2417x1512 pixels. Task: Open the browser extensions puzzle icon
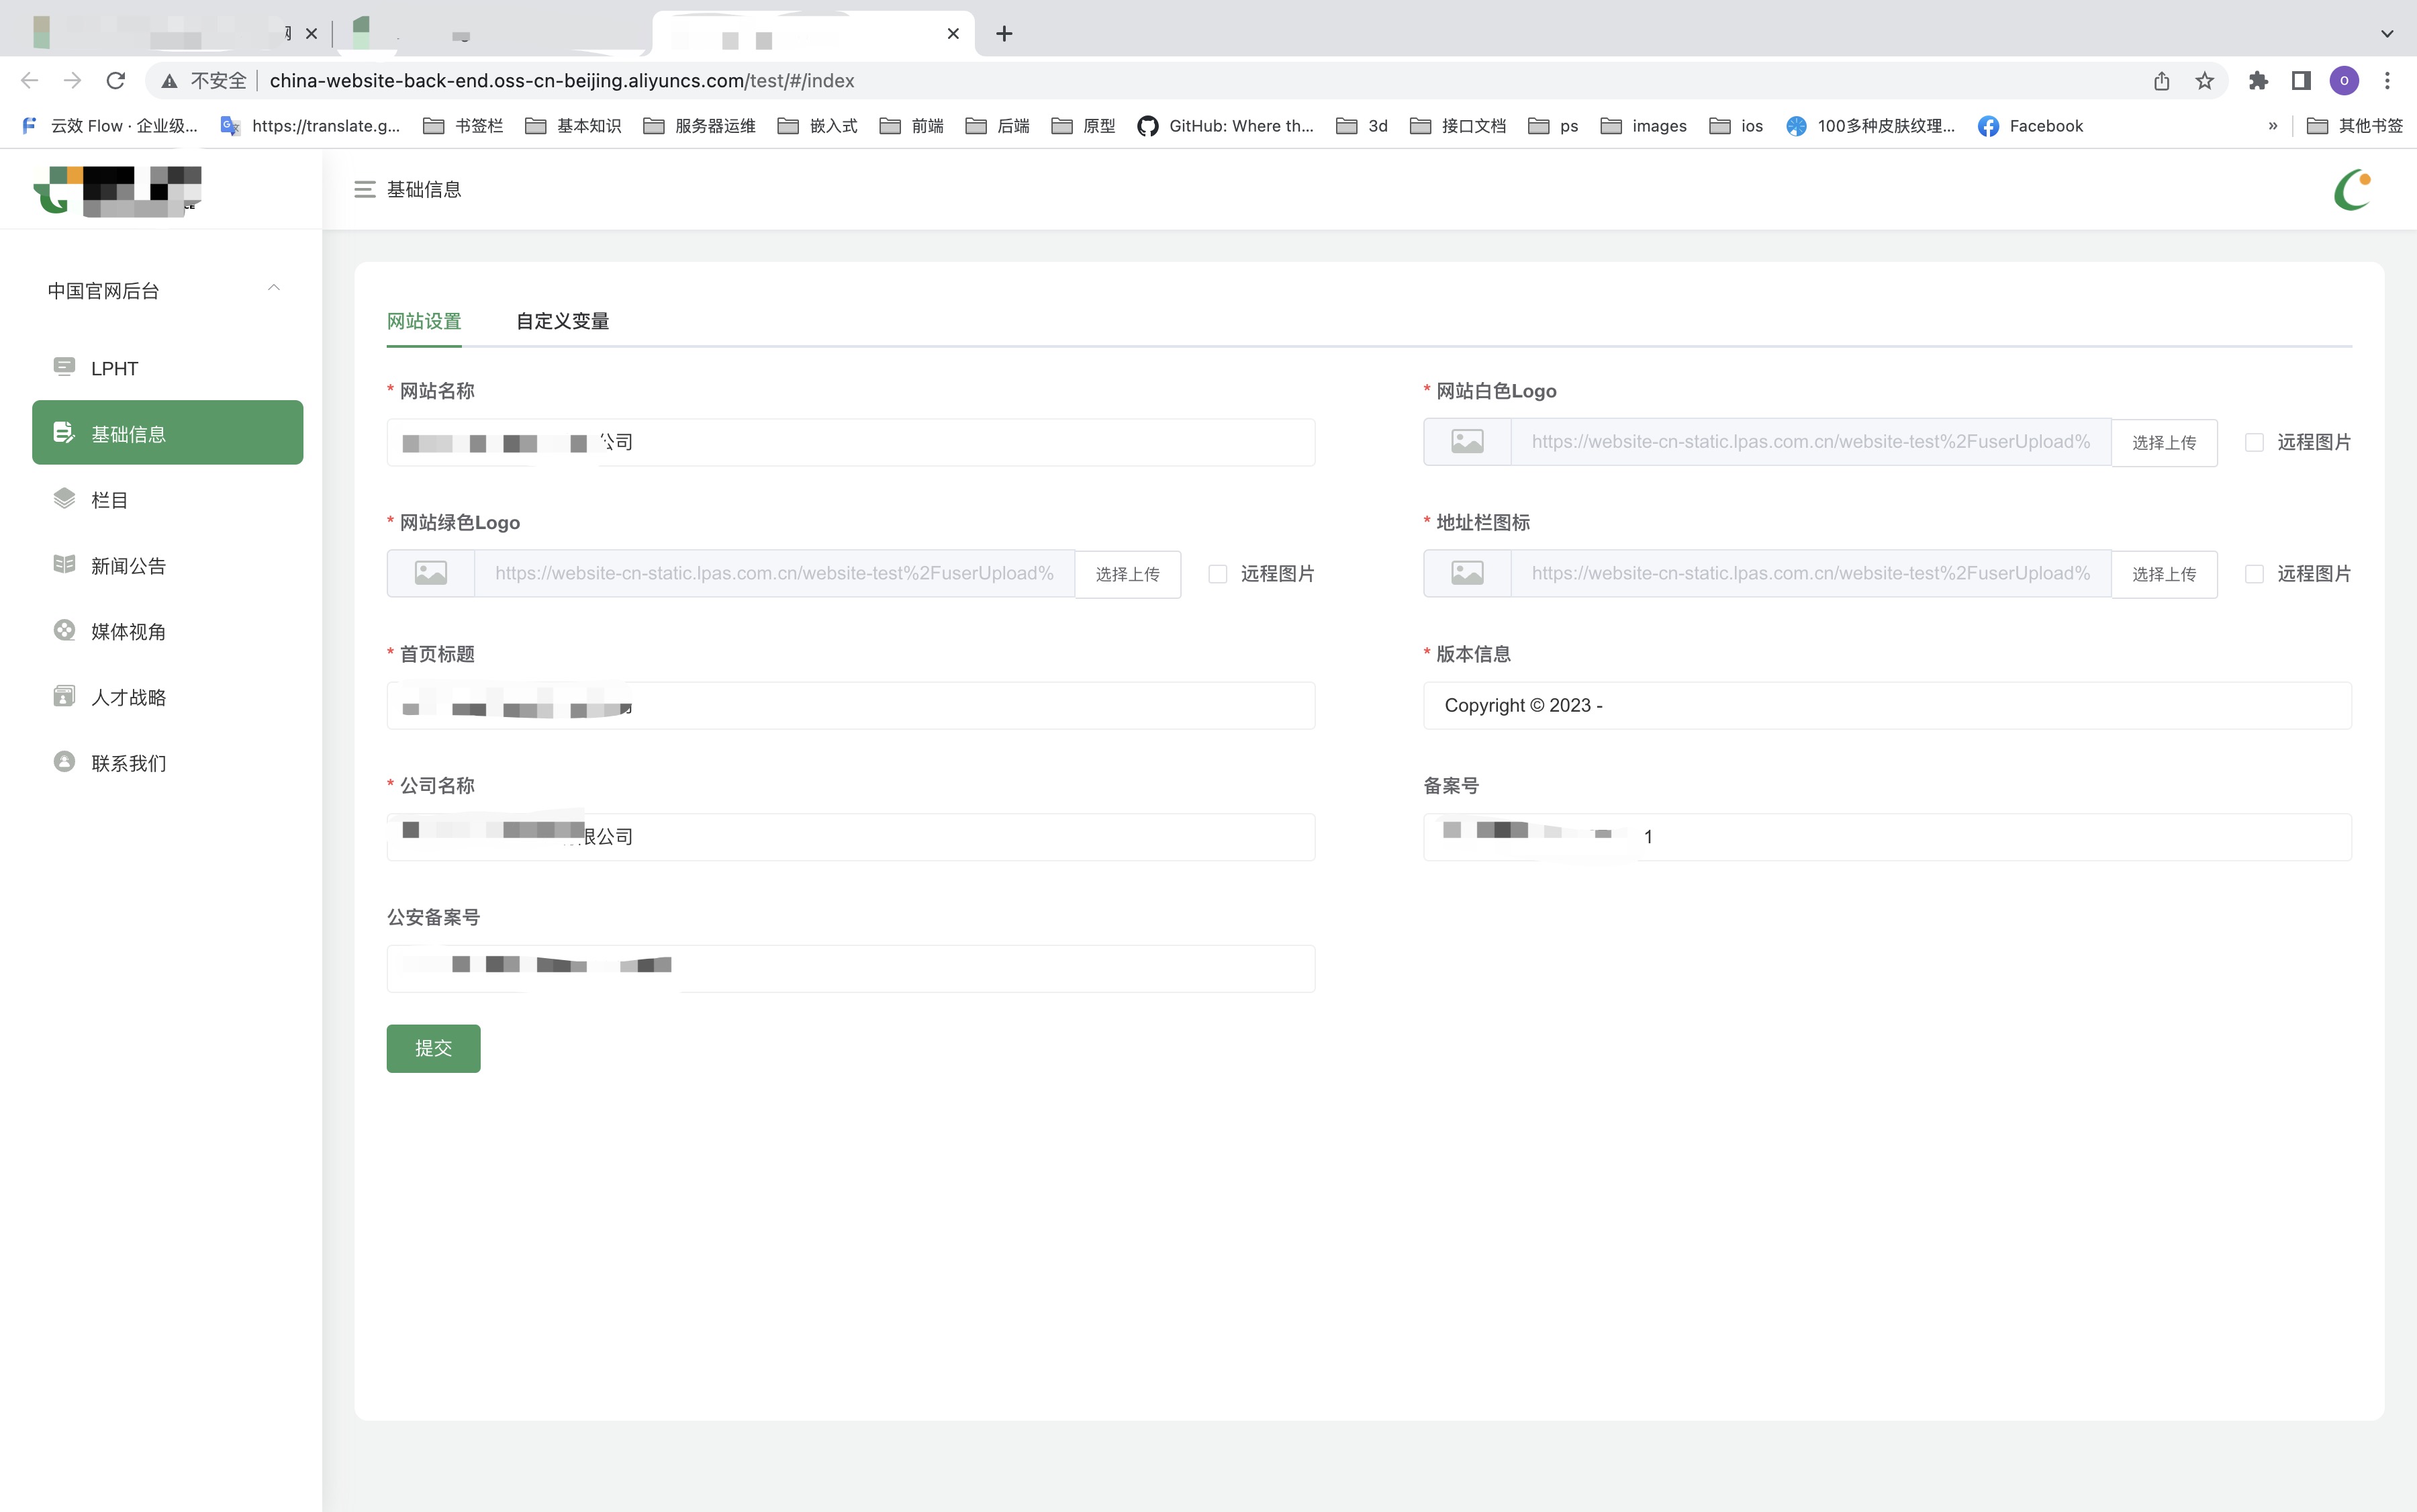tap(2258, 81)
